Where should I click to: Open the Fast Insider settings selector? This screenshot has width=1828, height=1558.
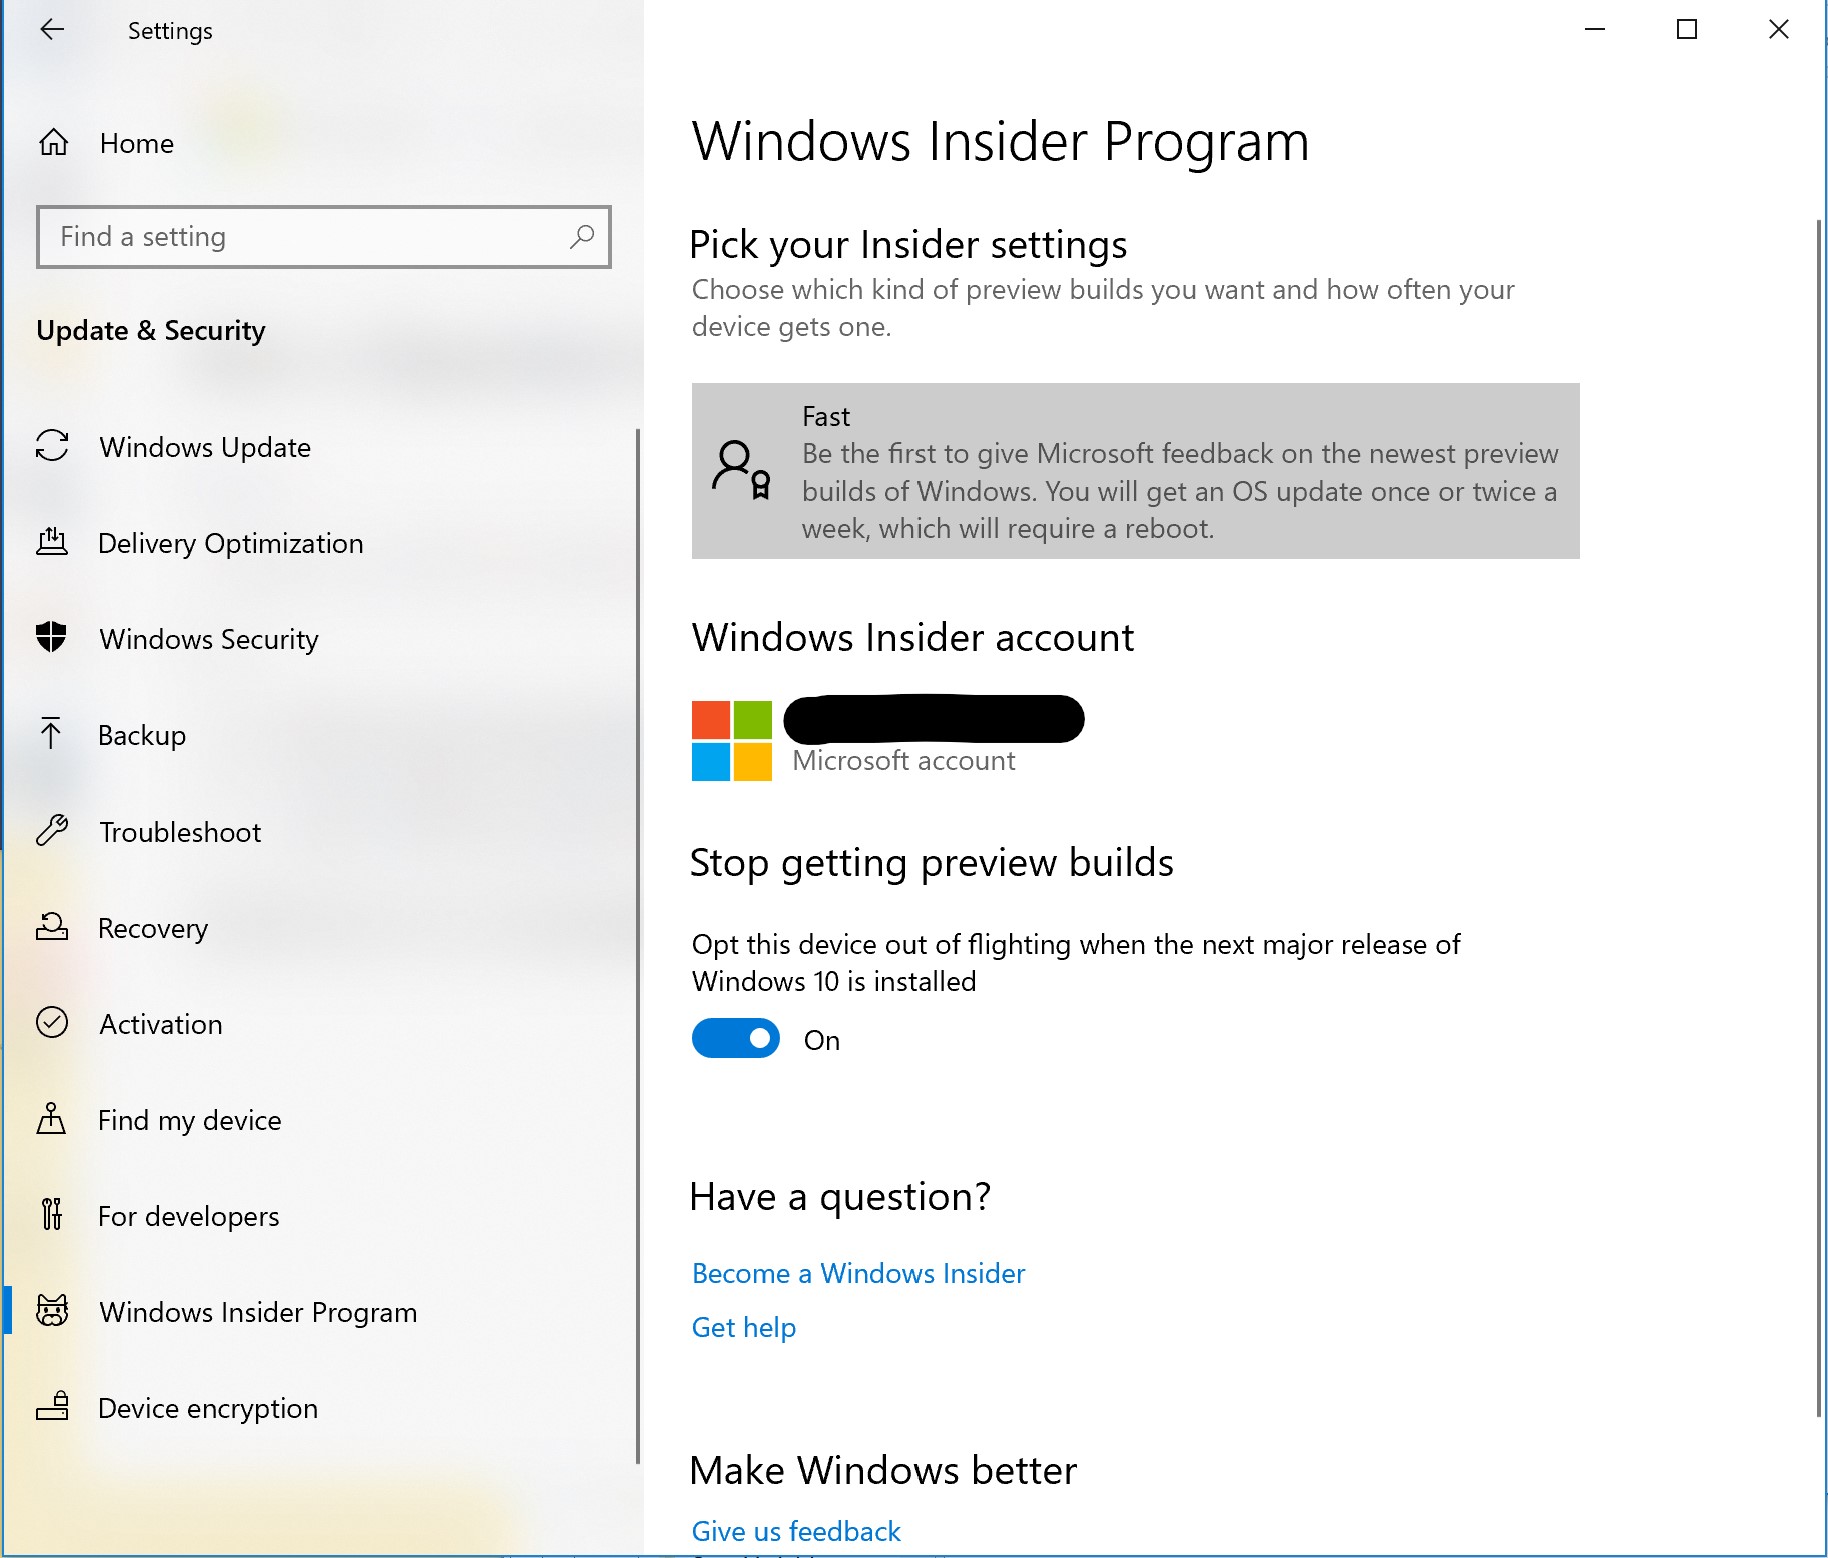click(x=1136, y=471)
